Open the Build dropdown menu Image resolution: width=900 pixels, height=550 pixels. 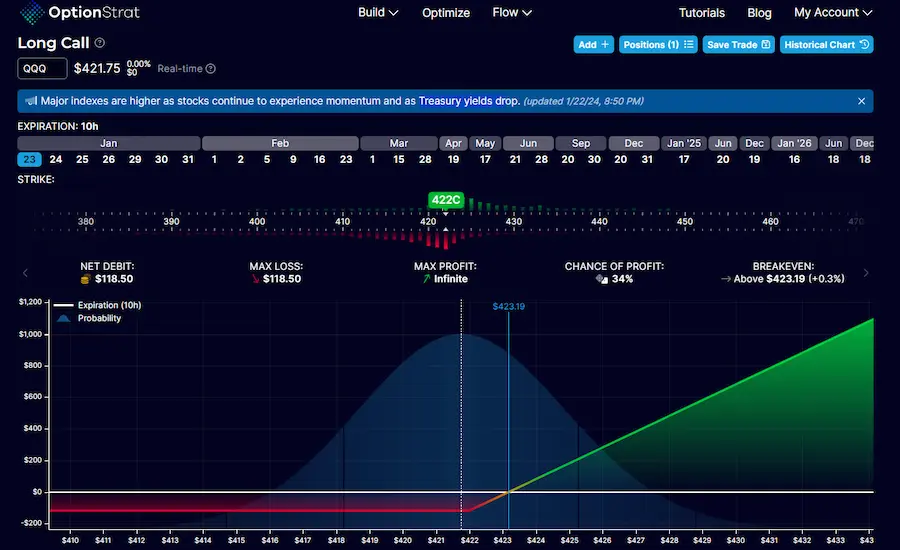pos(378,13)
